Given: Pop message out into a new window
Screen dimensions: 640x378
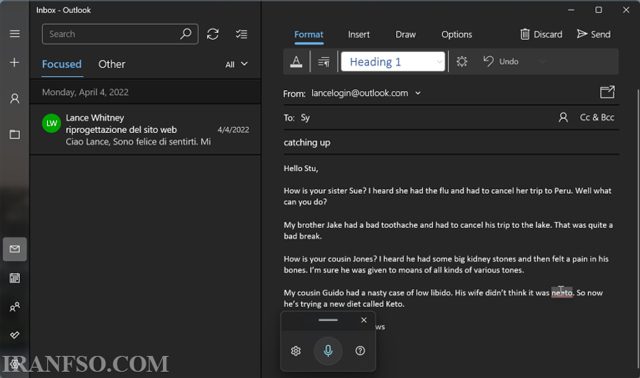Looking at the screenshot, I should coord(607,92).
